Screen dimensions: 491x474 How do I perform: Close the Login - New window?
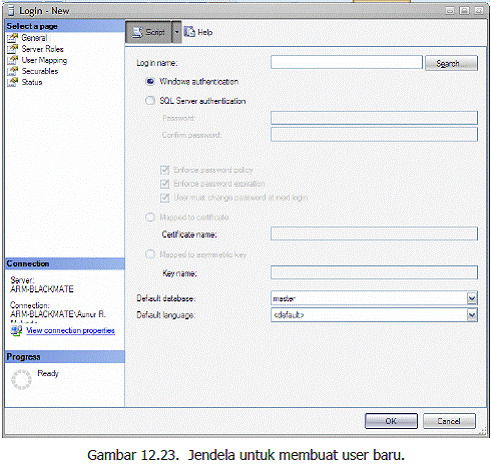click(479, 10)
